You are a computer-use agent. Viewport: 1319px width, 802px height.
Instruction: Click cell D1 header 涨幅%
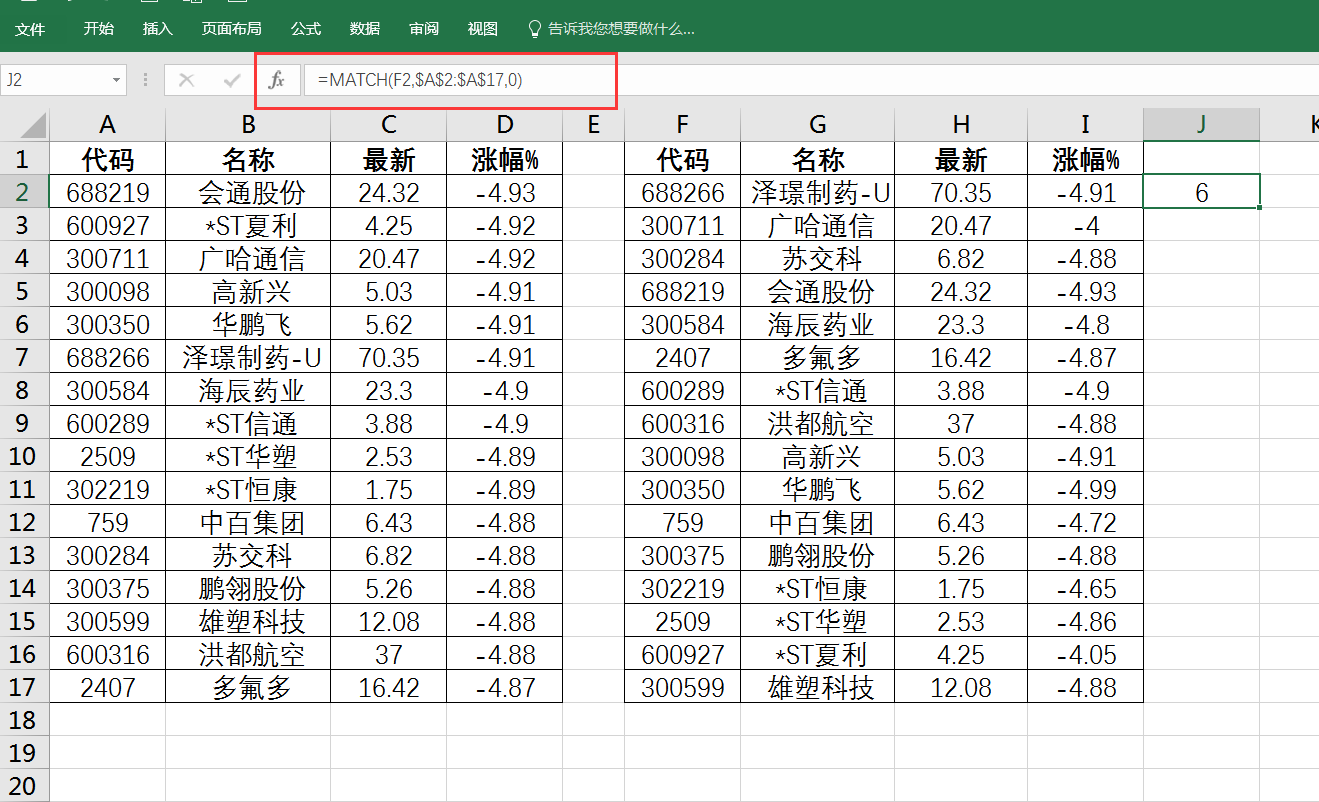pos(505,159)
